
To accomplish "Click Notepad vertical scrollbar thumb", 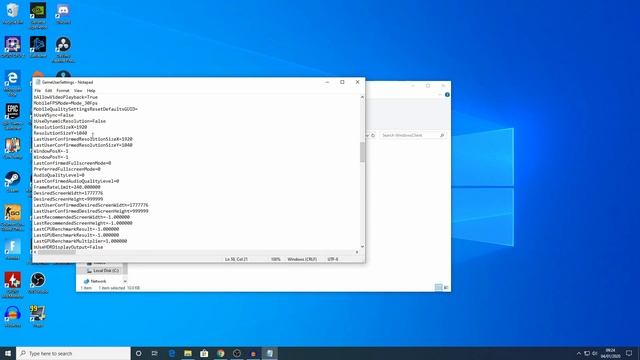I will pyautogui.click(x=362, y=152).
